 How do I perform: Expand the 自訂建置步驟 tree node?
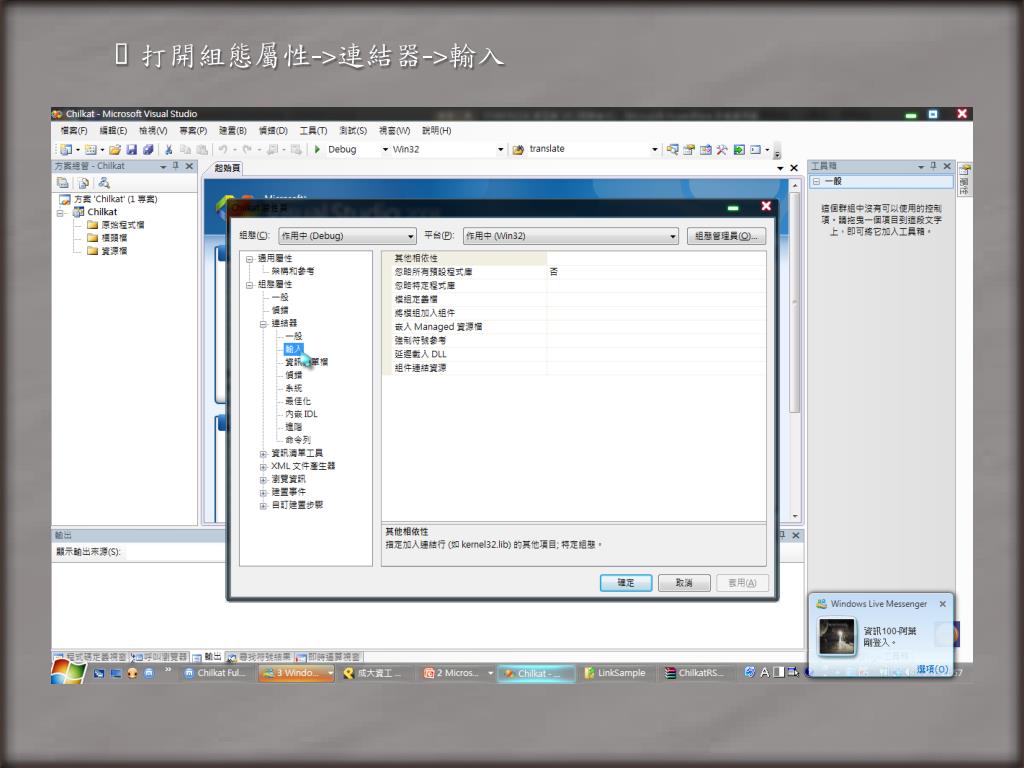click(x=263, y=505)
